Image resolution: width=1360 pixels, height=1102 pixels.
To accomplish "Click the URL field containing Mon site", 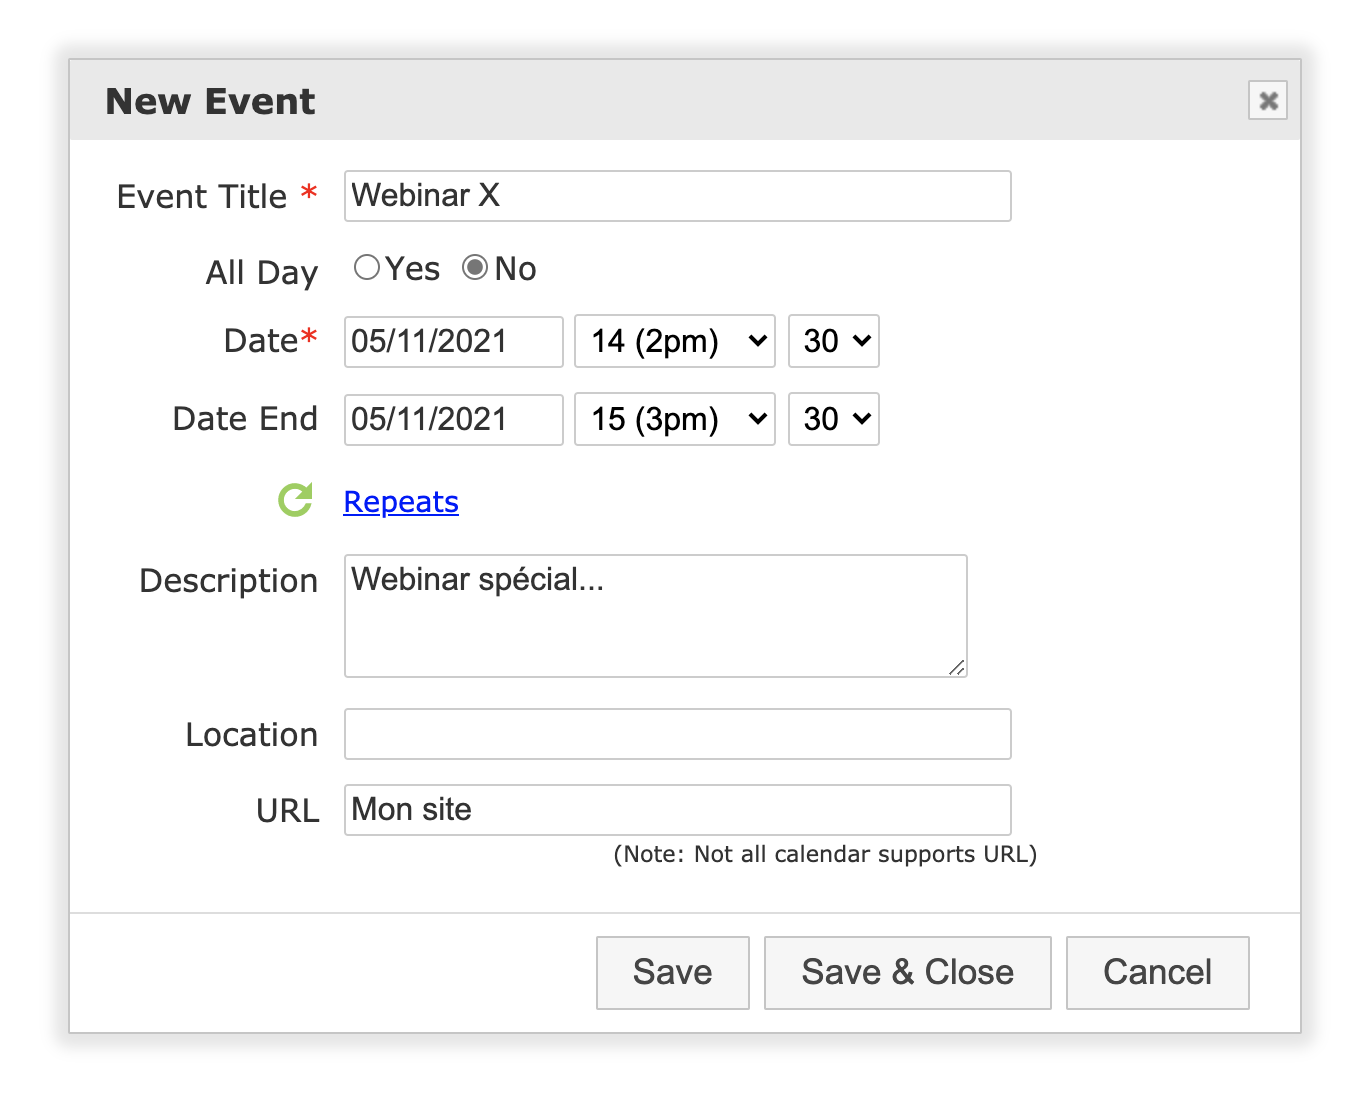I will tap(678, 810).
